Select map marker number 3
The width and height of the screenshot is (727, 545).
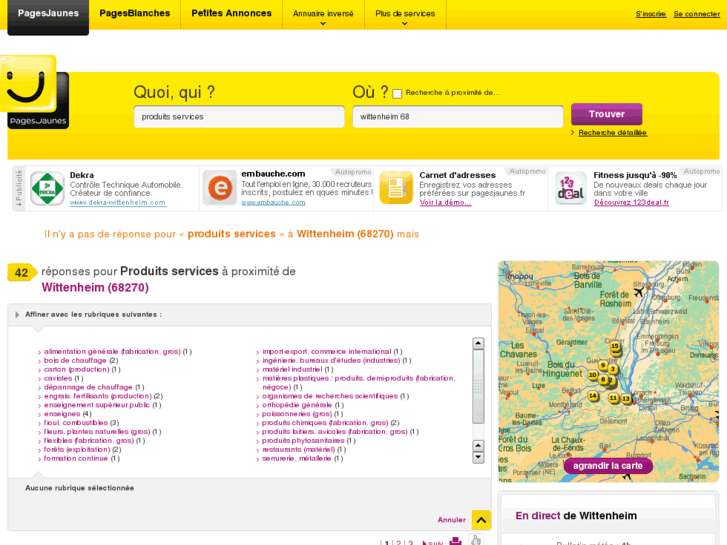click(x=613, y=369)
